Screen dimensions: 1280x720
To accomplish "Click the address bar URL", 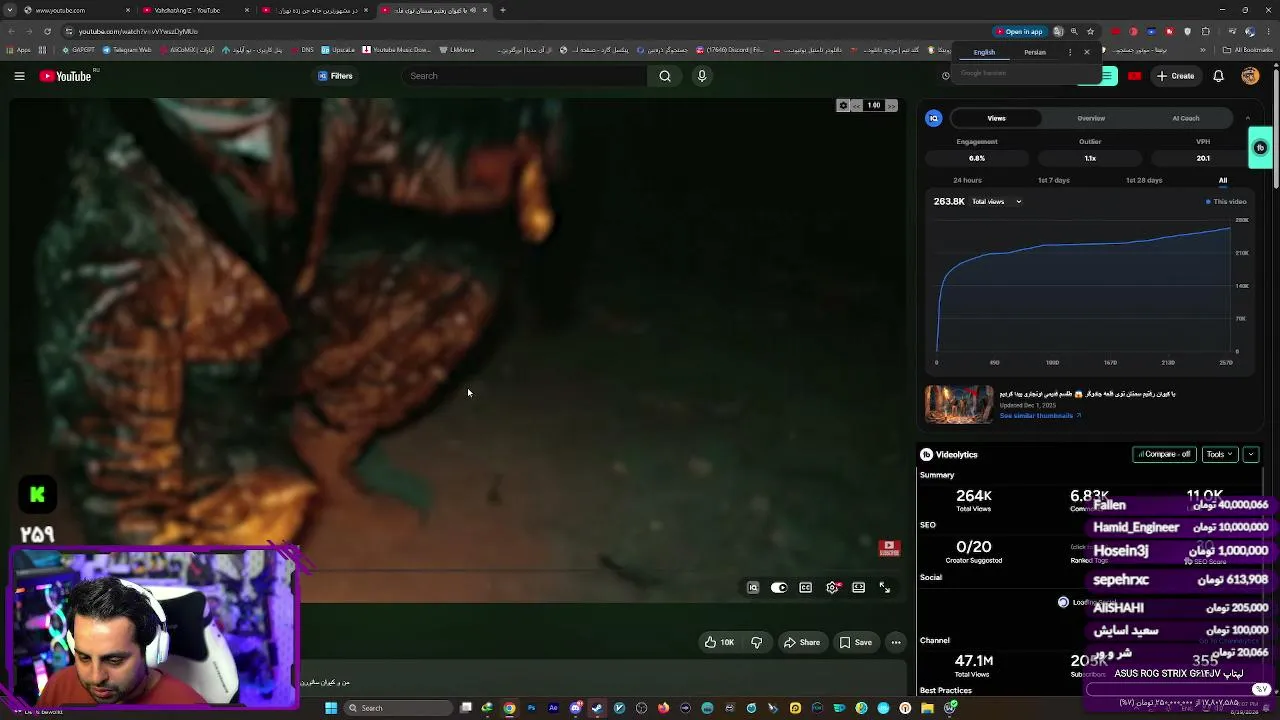I will tap(138, 31).
